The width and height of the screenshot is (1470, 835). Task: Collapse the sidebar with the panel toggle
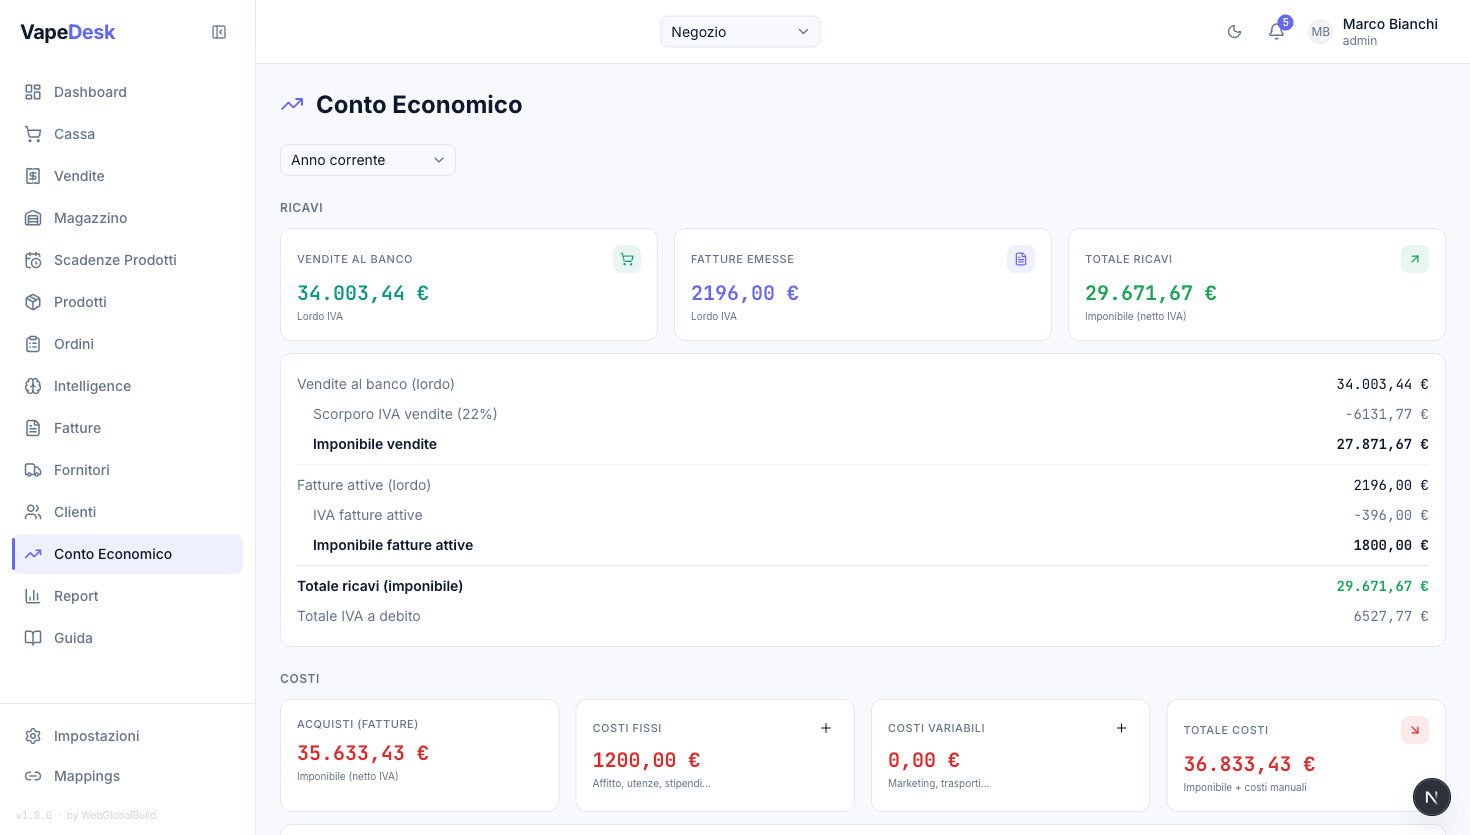218,31
